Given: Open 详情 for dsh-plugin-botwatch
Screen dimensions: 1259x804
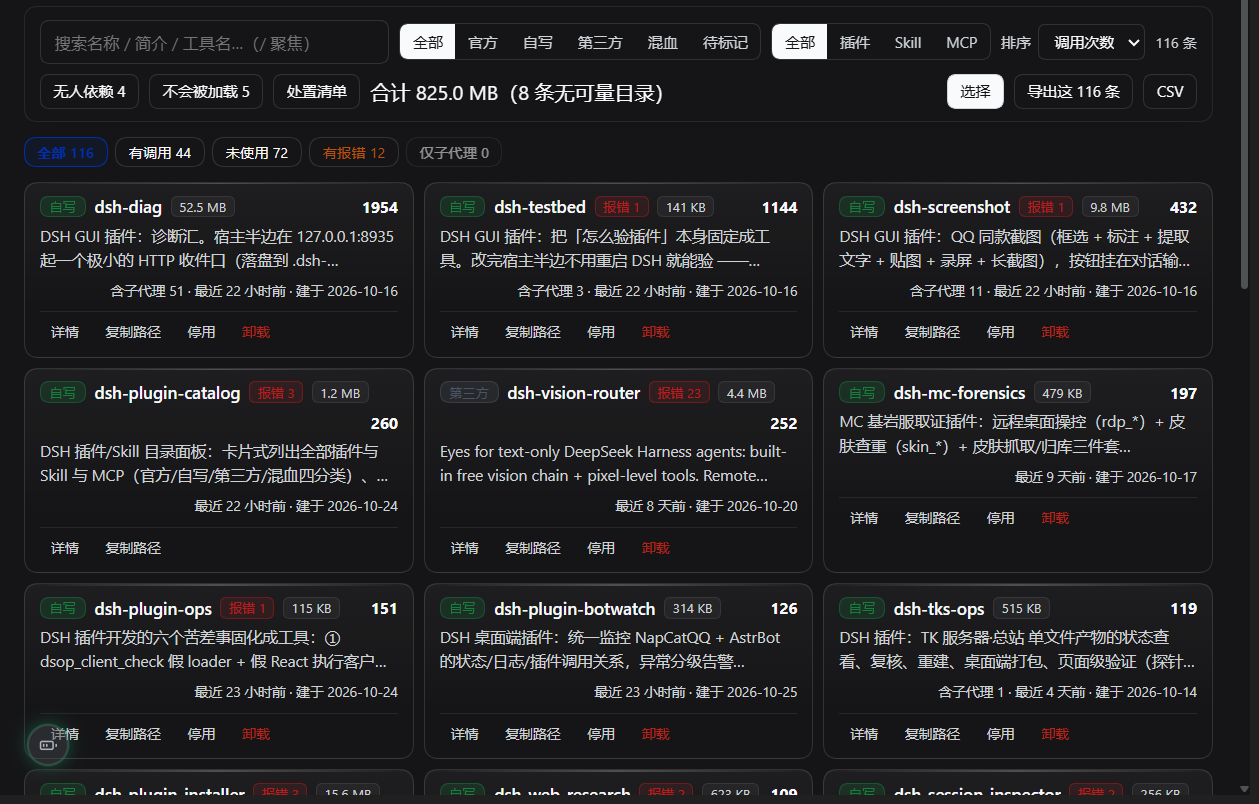Looking at the screenshot, I should (465, 734).
